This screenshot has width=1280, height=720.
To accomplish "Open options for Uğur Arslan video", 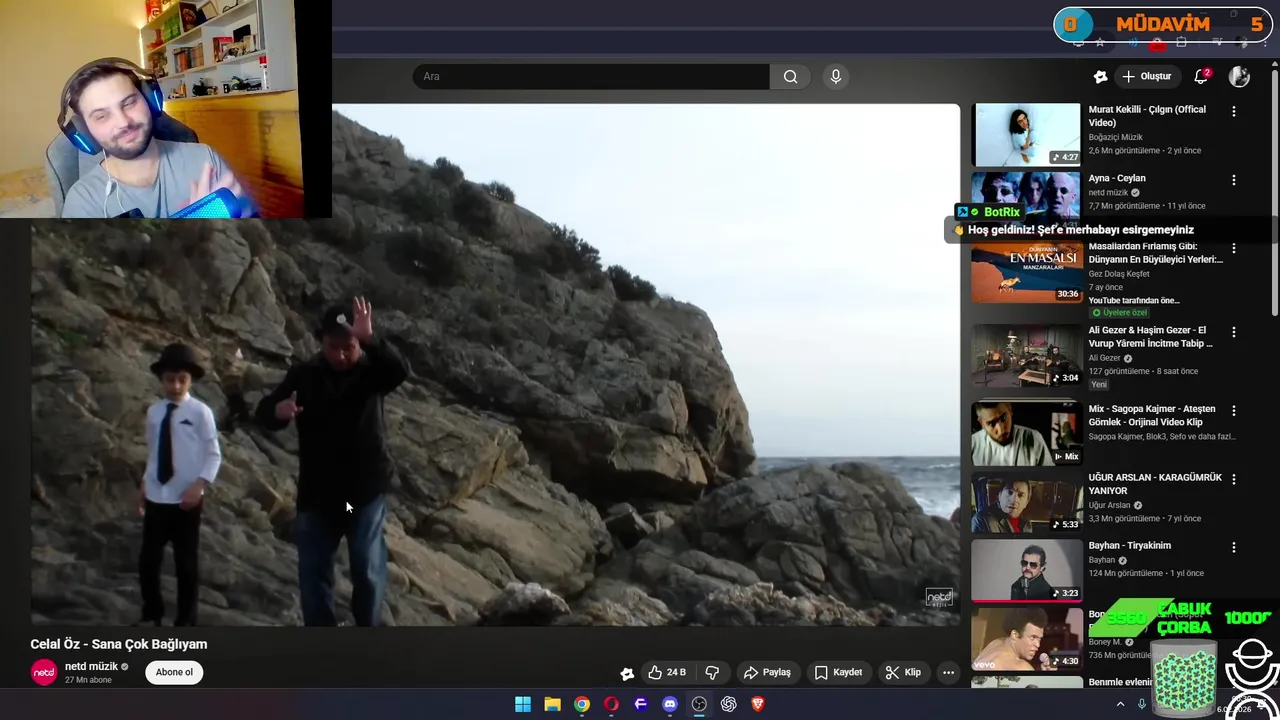I will click(x=1233, y=479).
